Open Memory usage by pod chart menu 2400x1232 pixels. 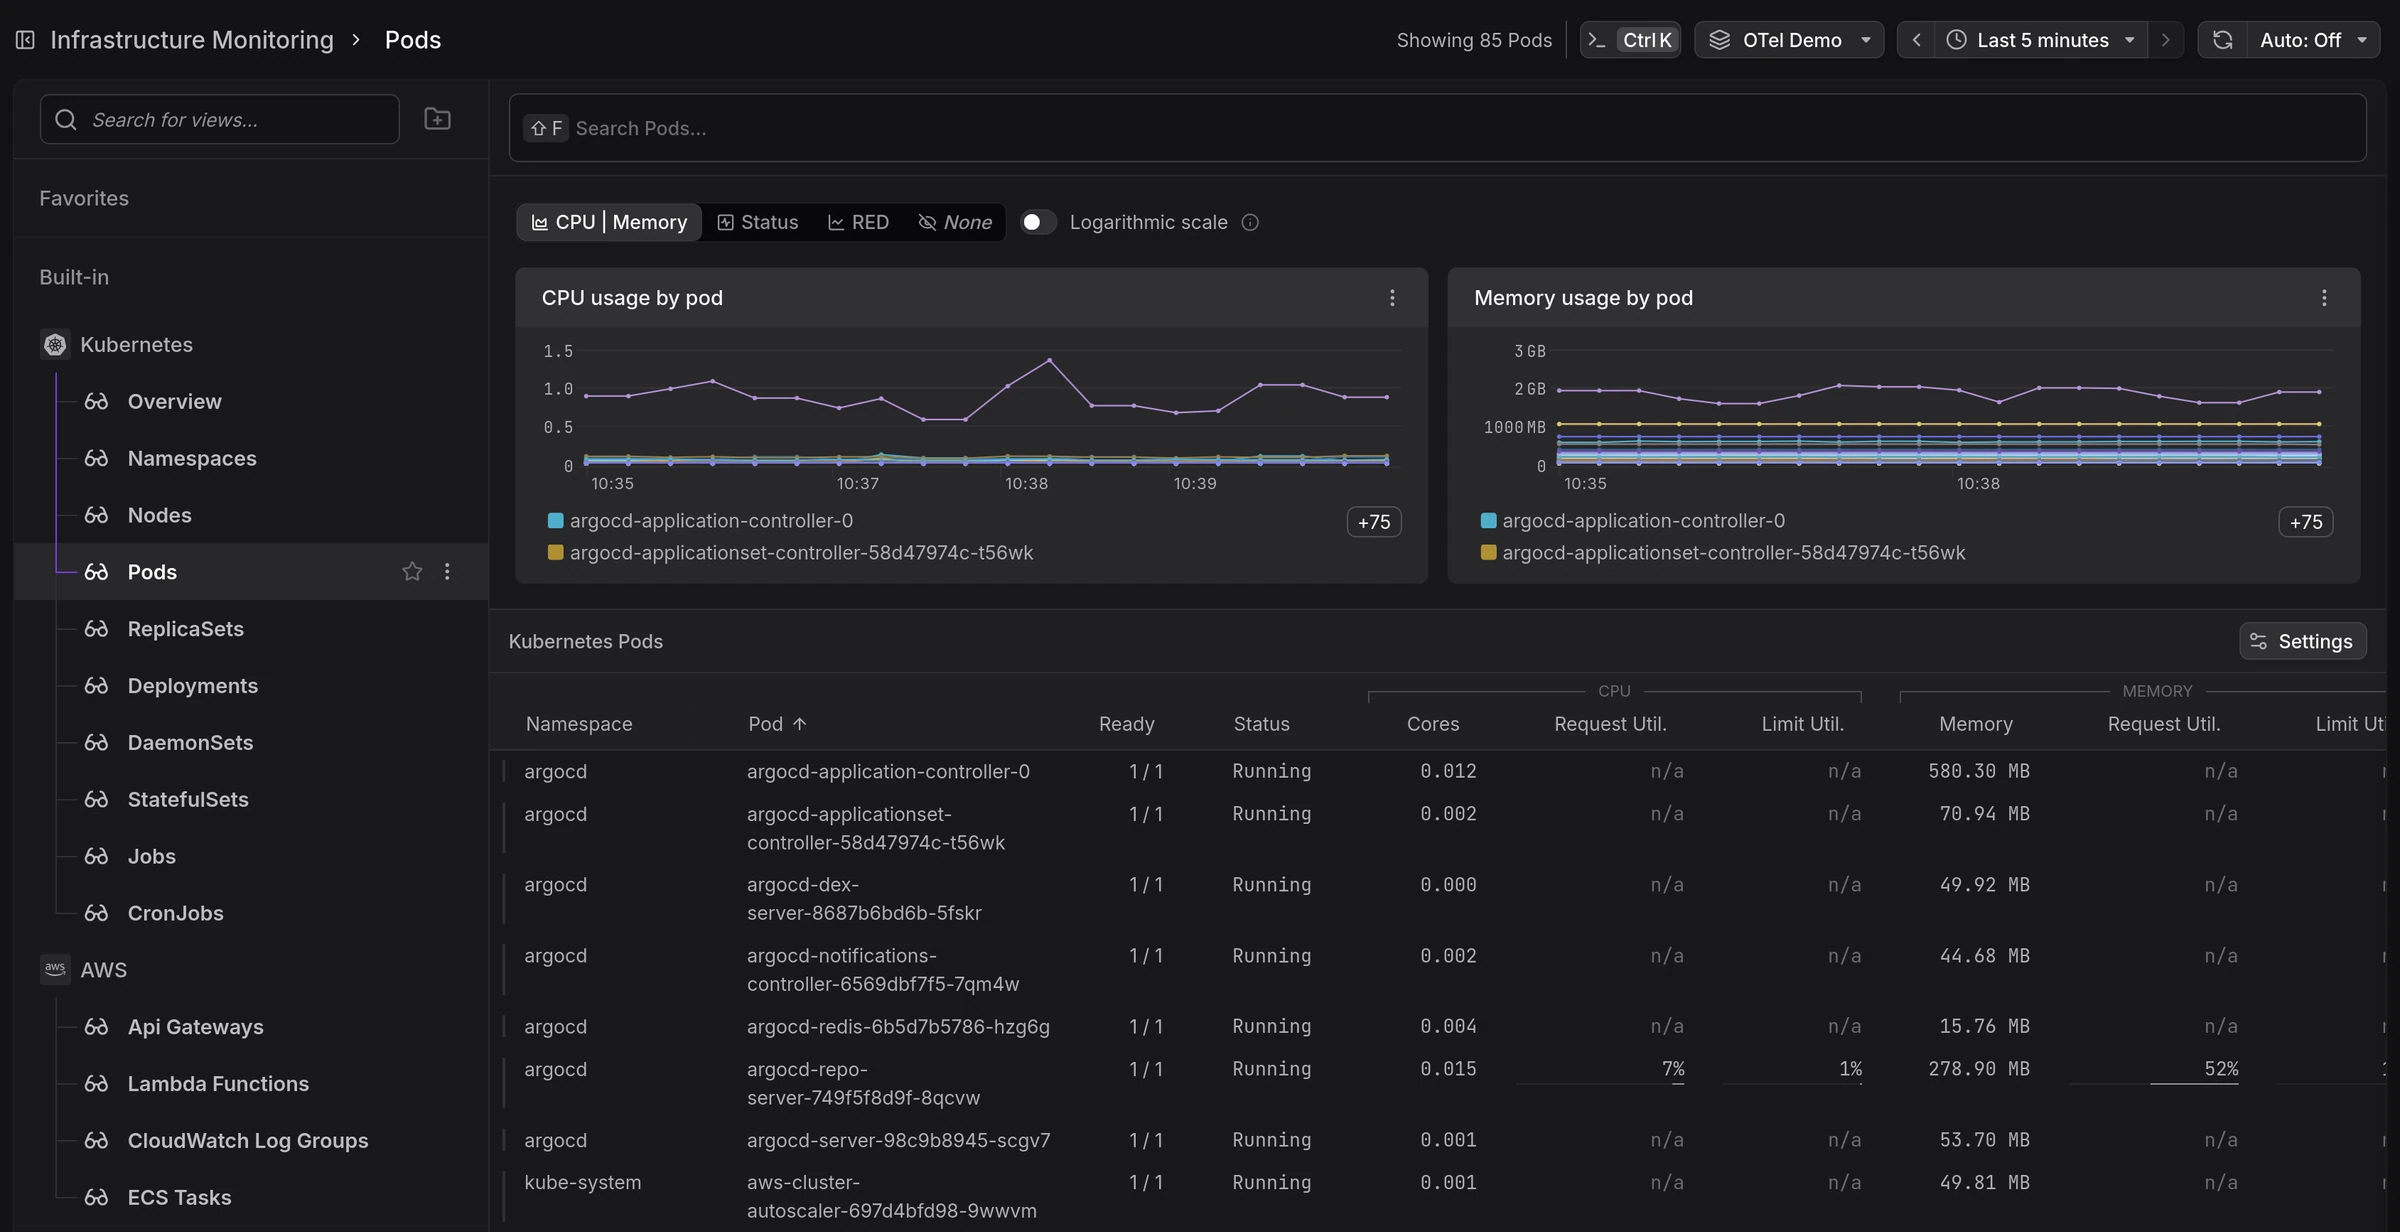tap(2324, 298)
